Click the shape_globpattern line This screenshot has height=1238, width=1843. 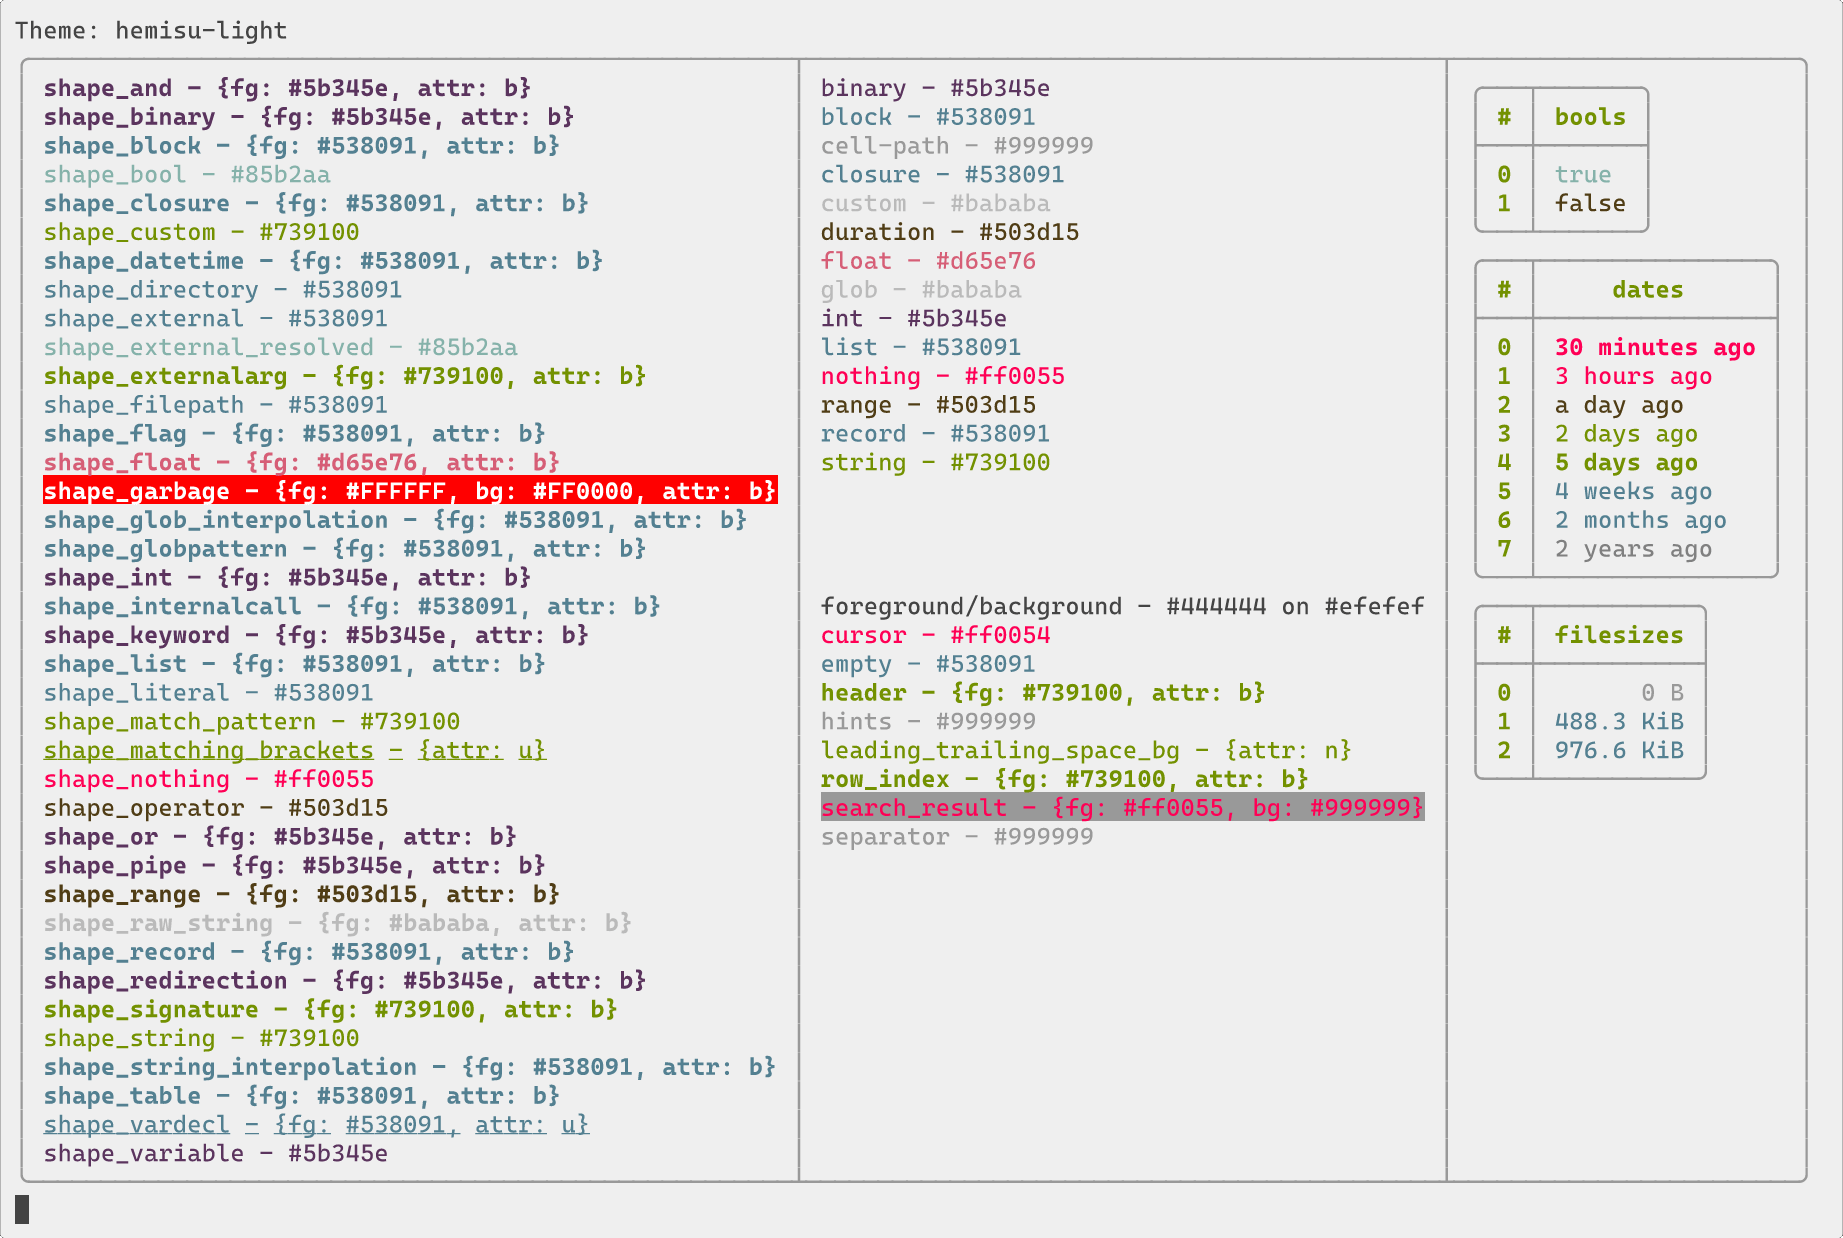tap(345, 549)
